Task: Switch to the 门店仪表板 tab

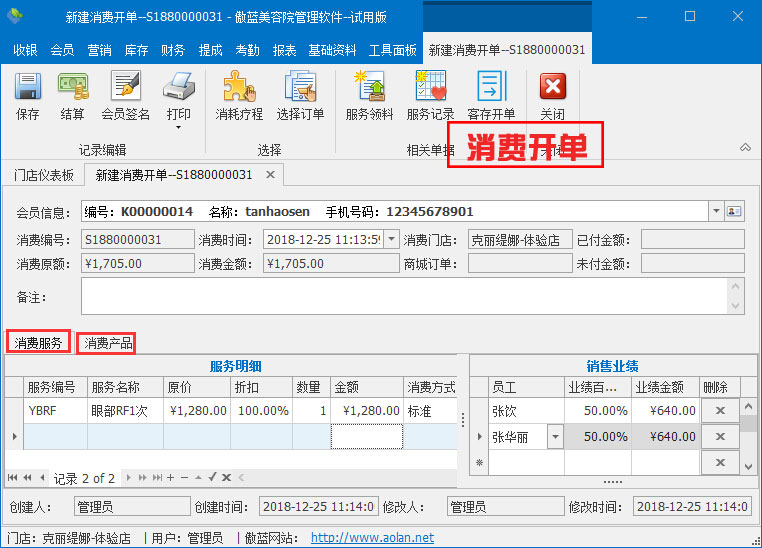Action: click(x=44, y=175)
